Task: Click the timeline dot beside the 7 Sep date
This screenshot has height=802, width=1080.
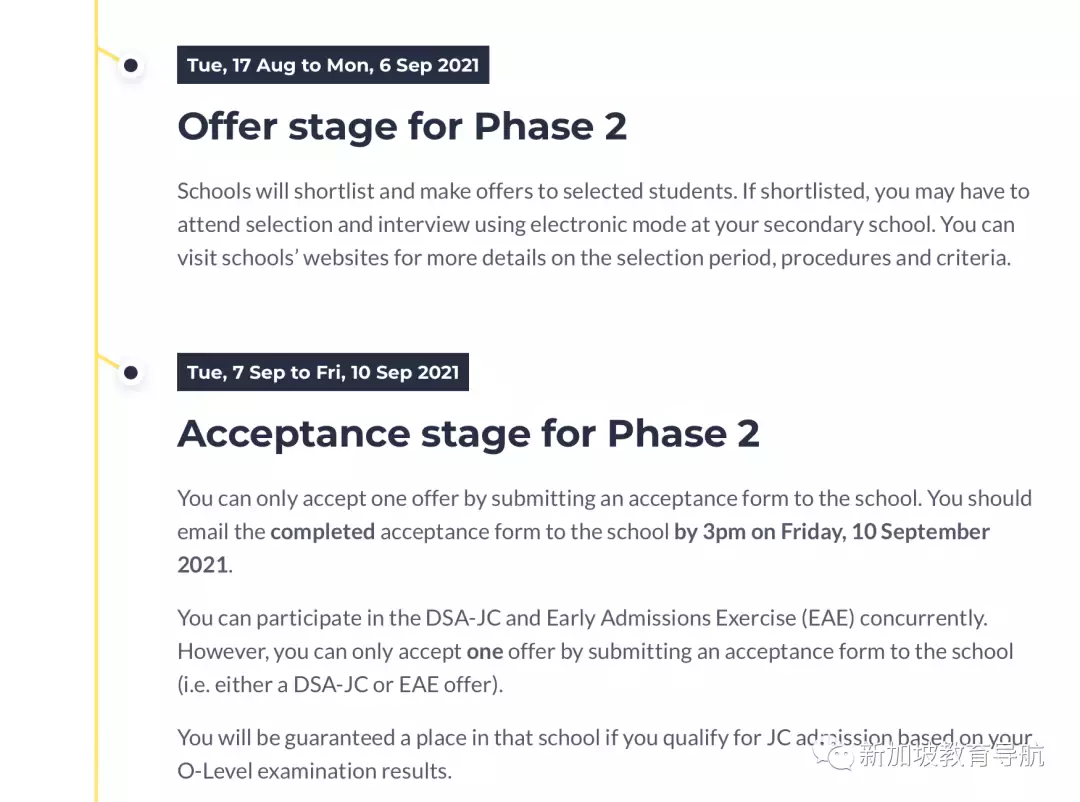Action: tap(131, 374)
